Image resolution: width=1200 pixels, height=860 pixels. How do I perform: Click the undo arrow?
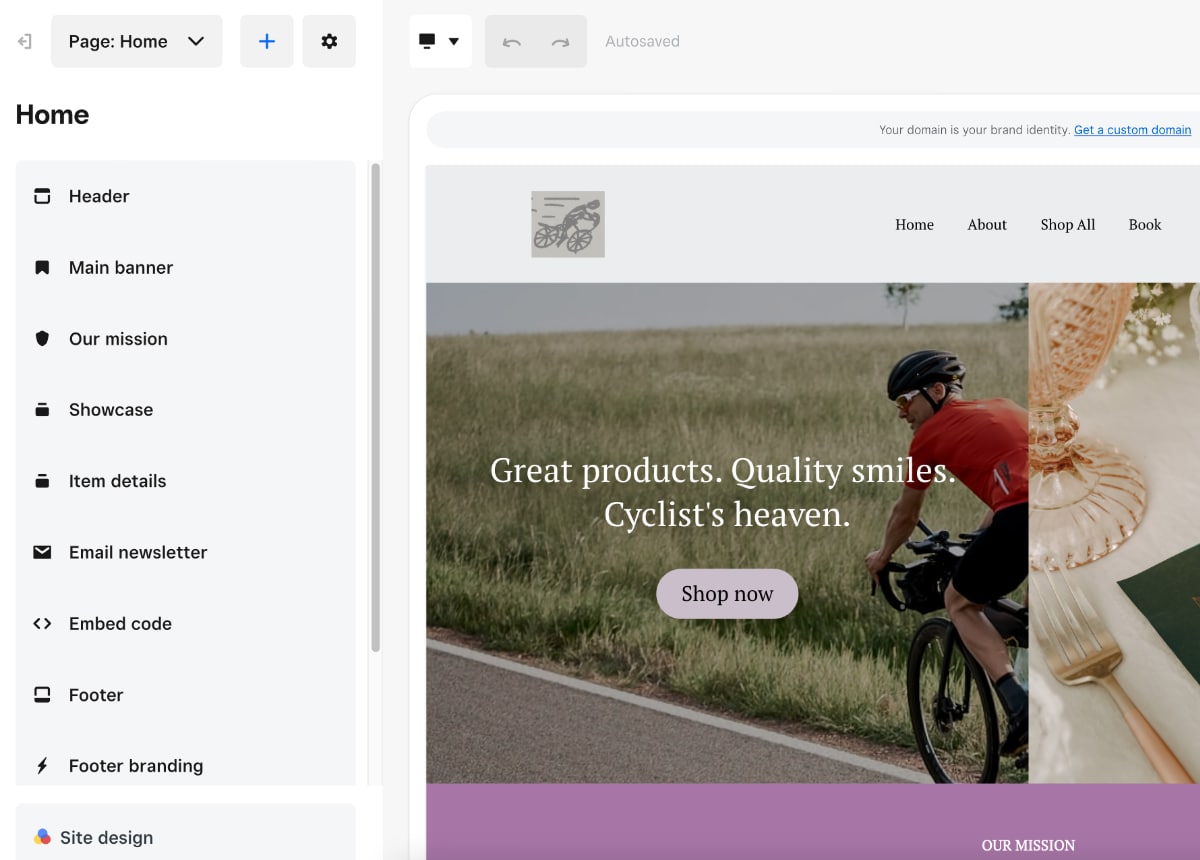tap(512, 42)
